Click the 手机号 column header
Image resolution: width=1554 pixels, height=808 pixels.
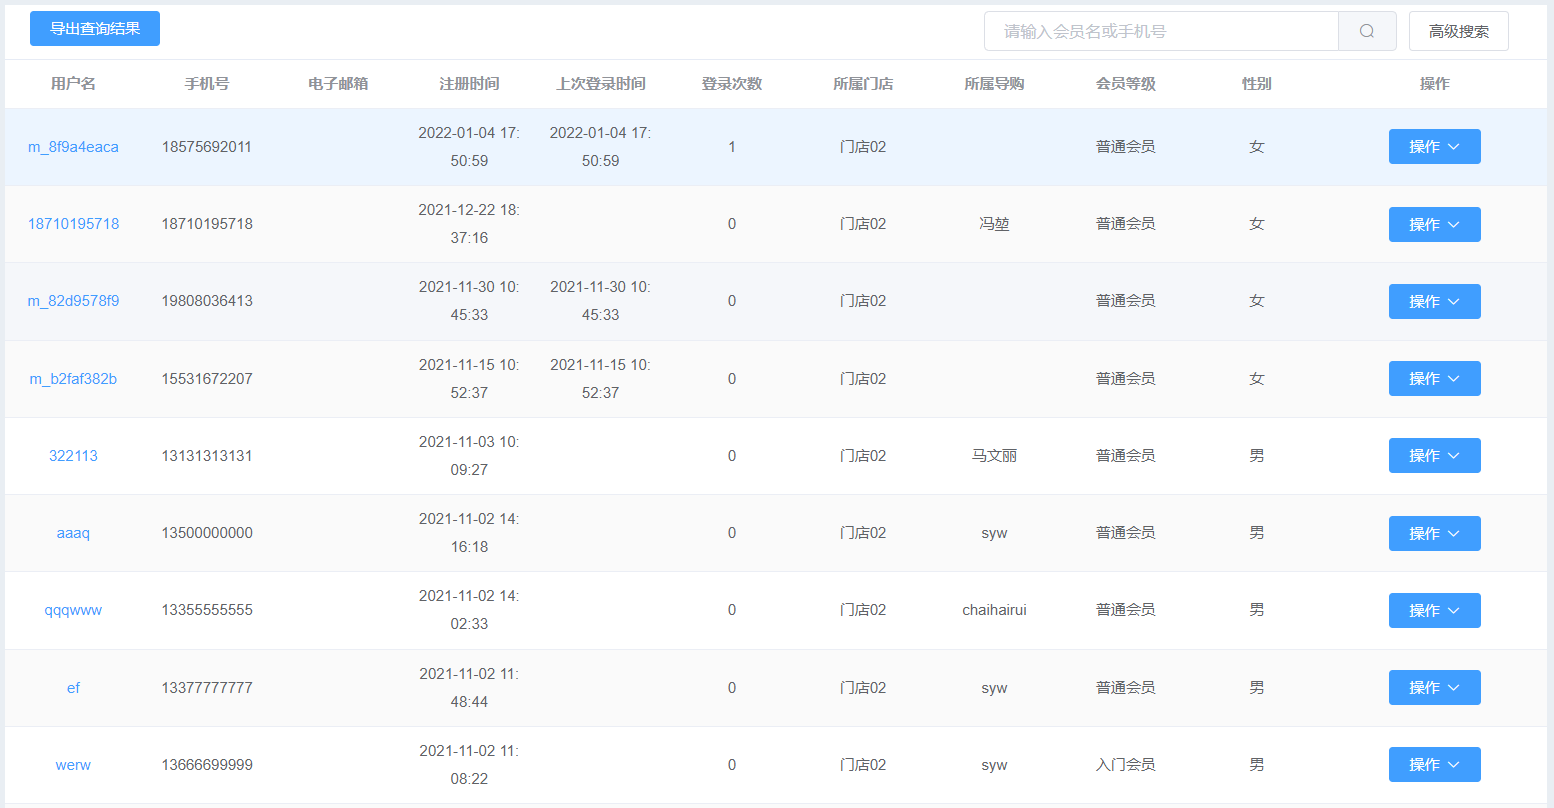click(x=207, y=84)
